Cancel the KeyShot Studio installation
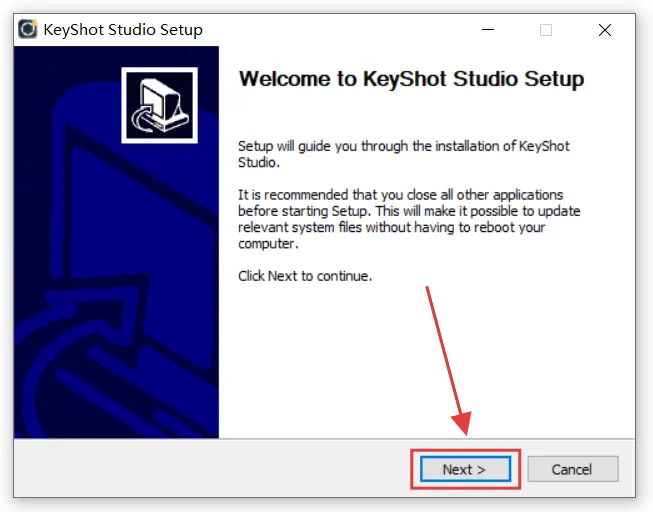The height and width of the screenshot is (512, 653). (x=572, y=469)
